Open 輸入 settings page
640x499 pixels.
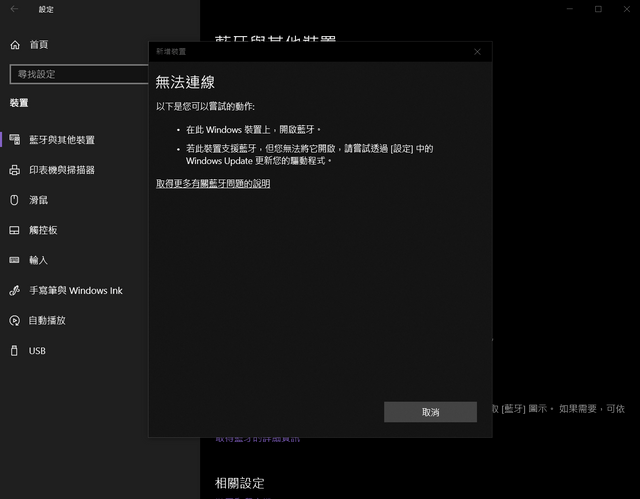pyautogui.click(x=38, y=260)
